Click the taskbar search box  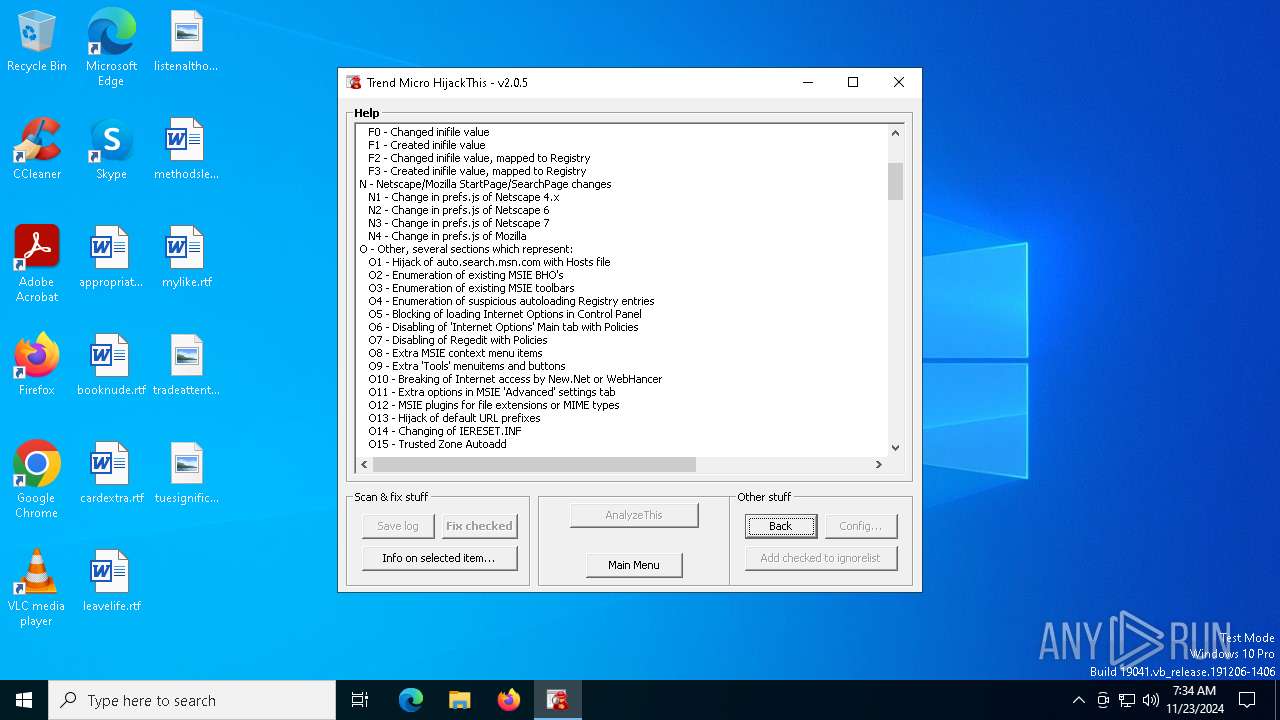click(x=192, y=700)
